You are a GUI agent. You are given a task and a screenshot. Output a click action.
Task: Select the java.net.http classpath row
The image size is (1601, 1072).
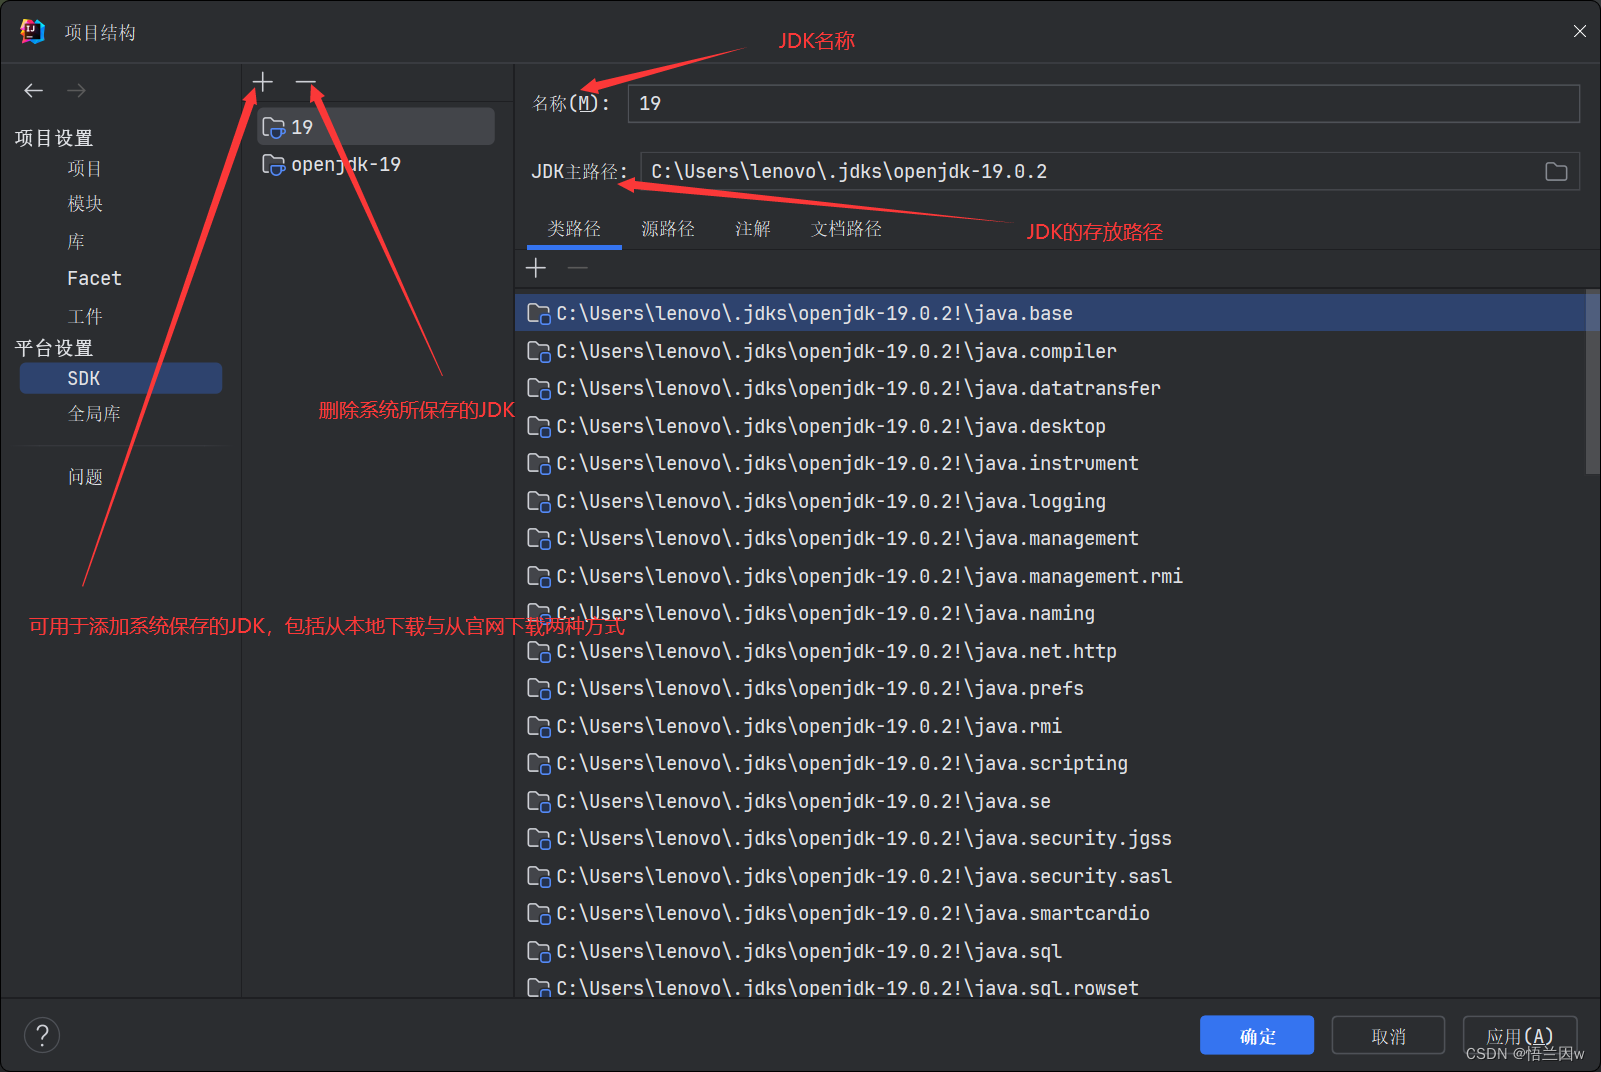pyautogui.click(x=1050, y=651)
